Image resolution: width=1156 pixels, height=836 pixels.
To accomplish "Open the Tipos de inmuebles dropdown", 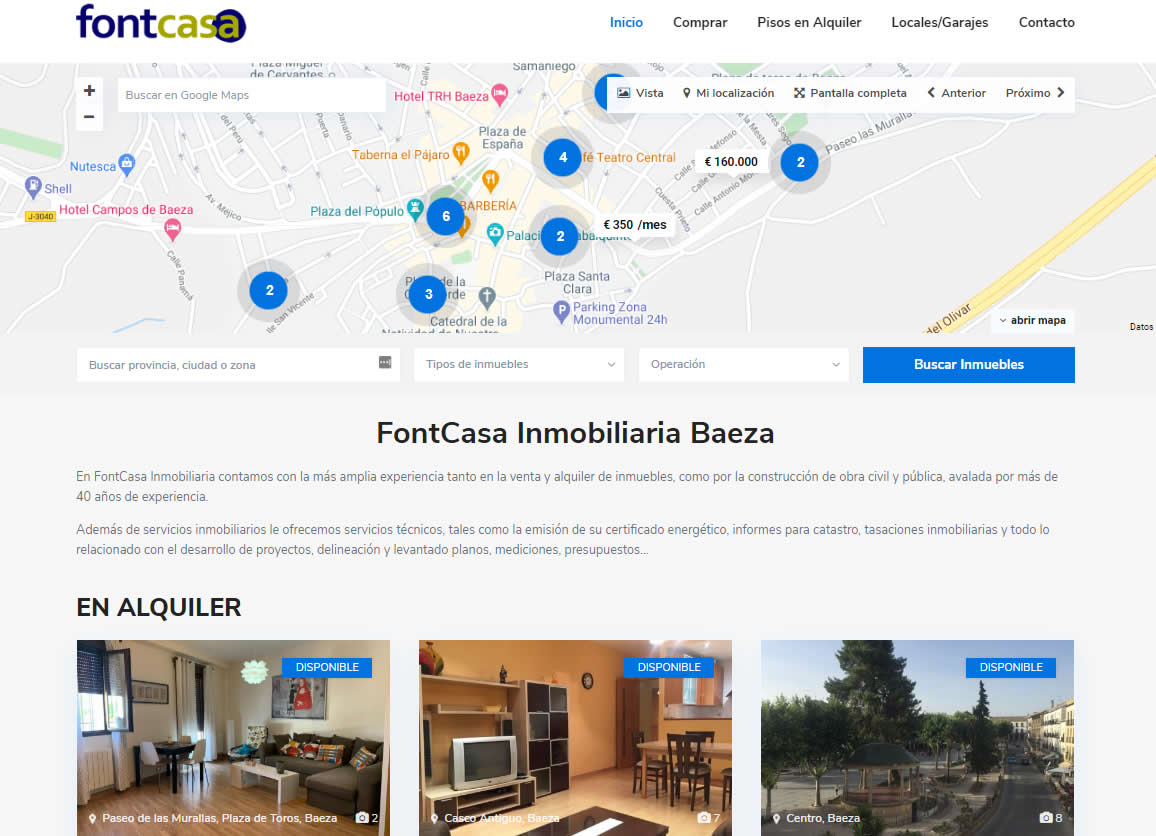I will coord(519,364).
